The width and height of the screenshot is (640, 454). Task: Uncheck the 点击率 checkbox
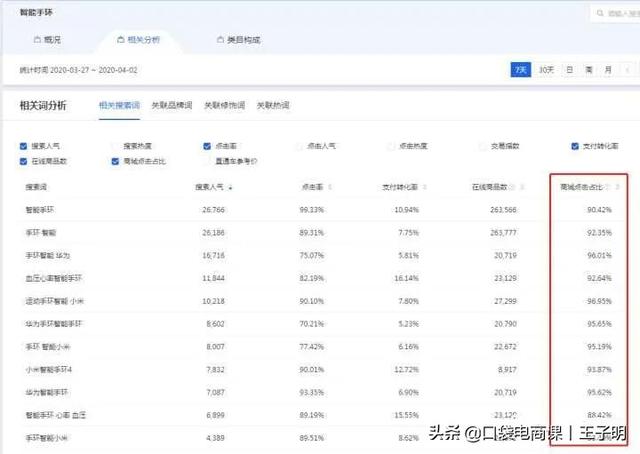207,146
